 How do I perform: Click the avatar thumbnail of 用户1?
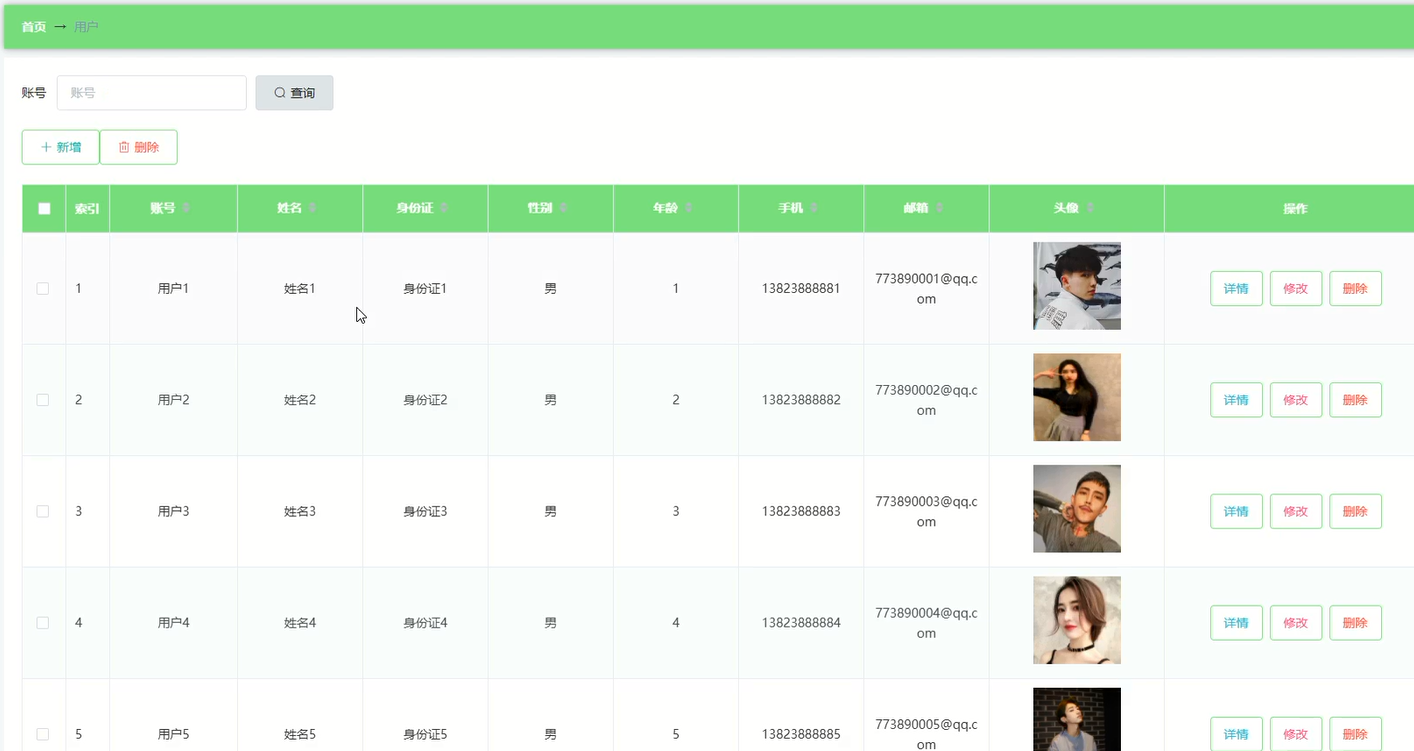1077,286
